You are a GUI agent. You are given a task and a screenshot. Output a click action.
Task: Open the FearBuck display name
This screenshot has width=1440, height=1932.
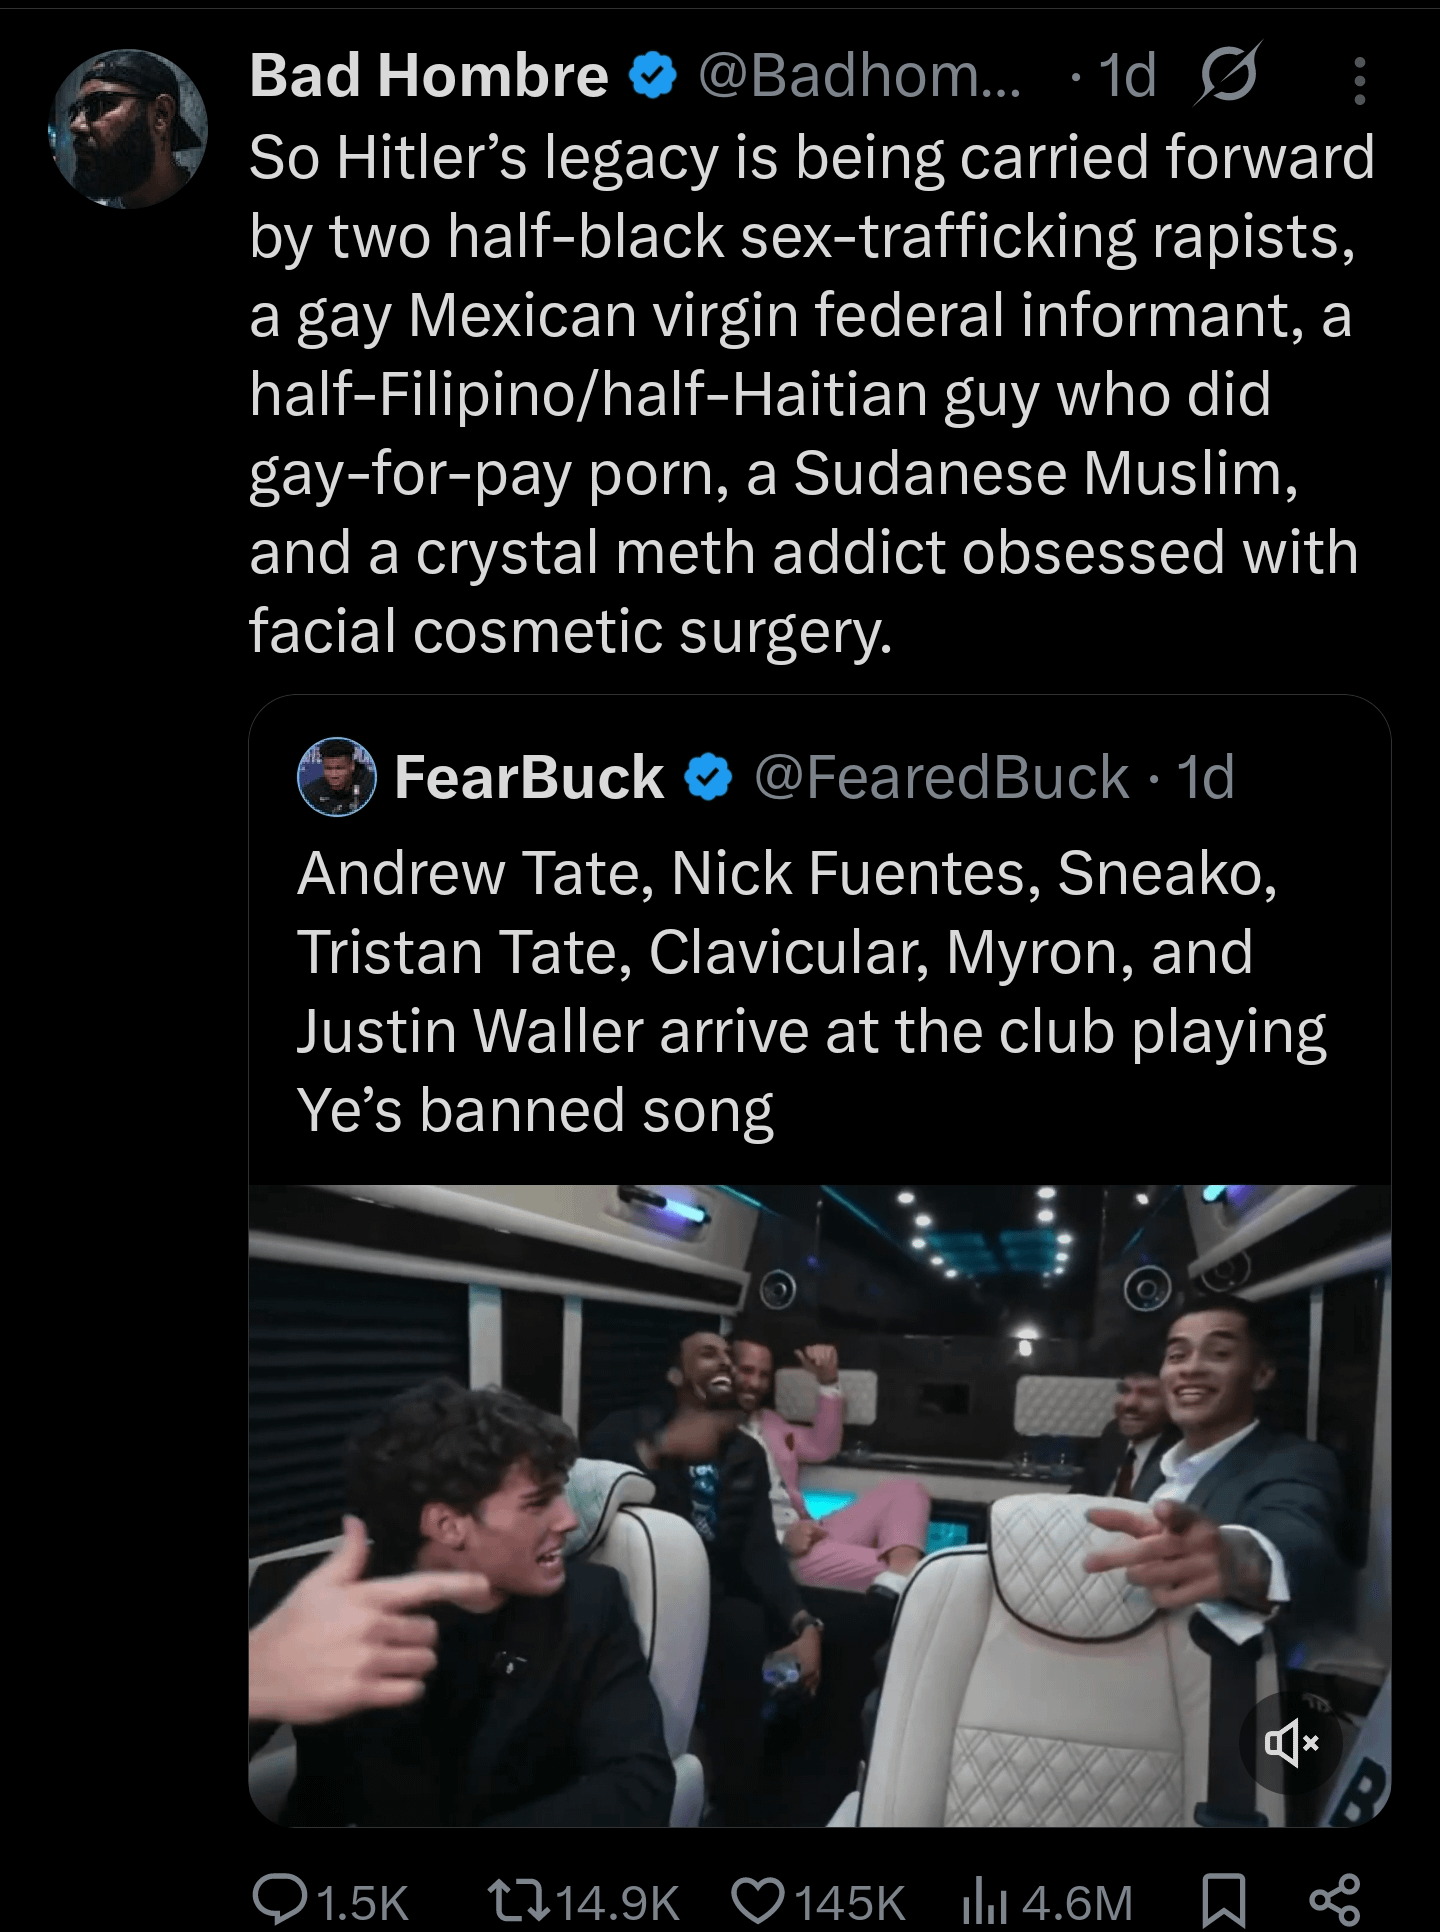coord(529,778)
